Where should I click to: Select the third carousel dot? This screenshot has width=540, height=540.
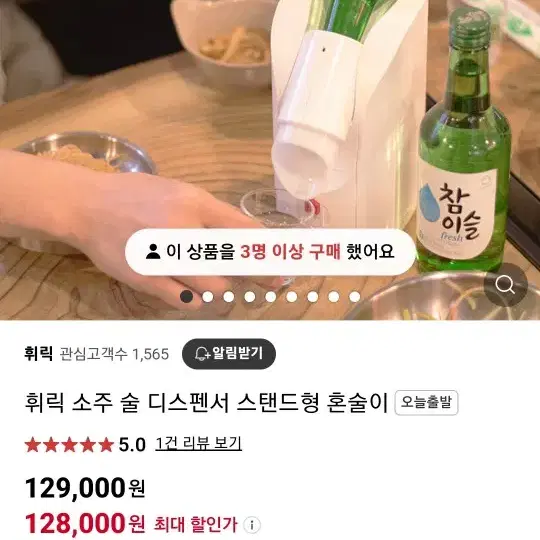click(x=229, y=297)
